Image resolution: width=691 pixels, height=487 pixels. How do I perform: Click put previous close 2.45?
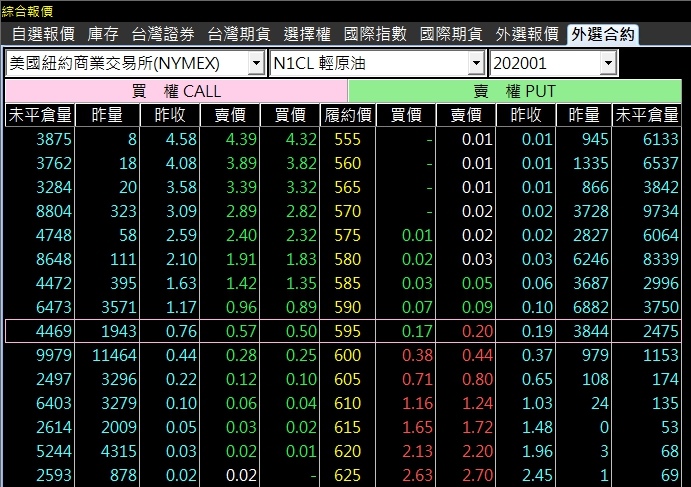click(537, 475)
